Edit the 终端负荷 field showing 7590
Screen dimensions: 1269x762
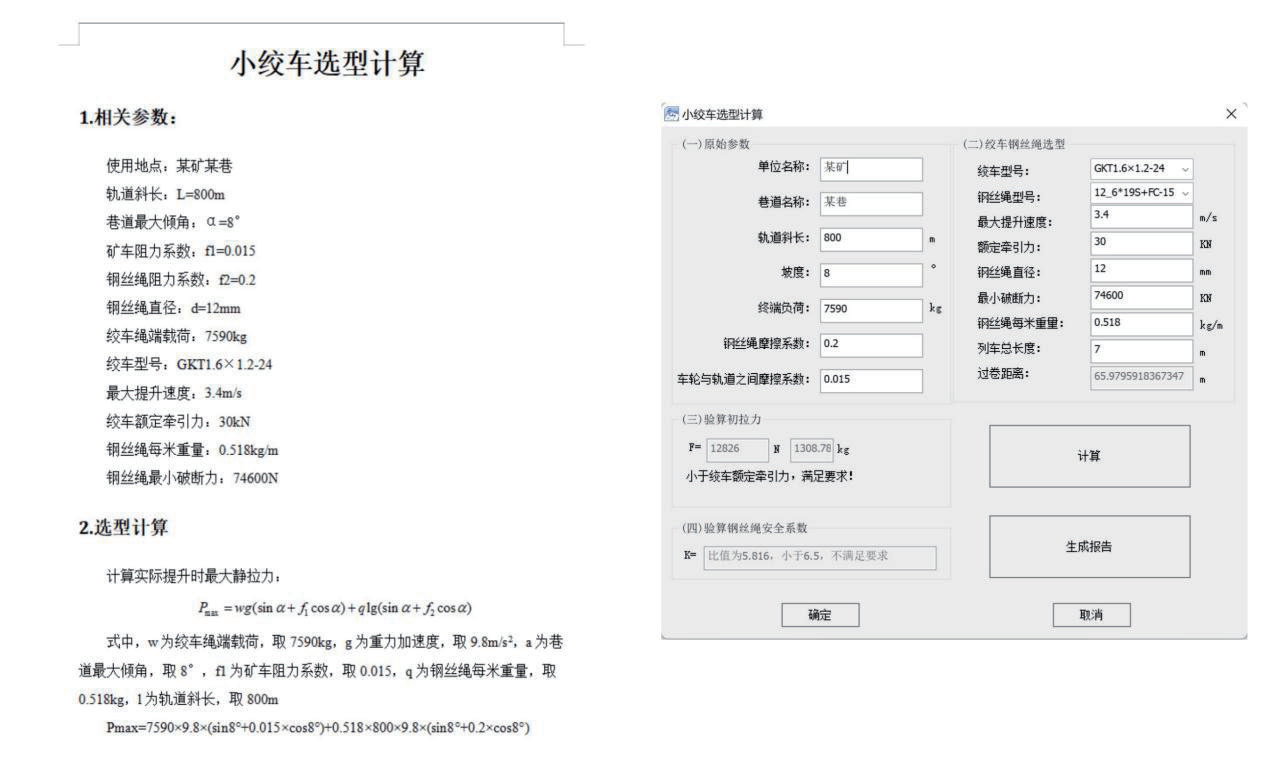pos(870,309)
